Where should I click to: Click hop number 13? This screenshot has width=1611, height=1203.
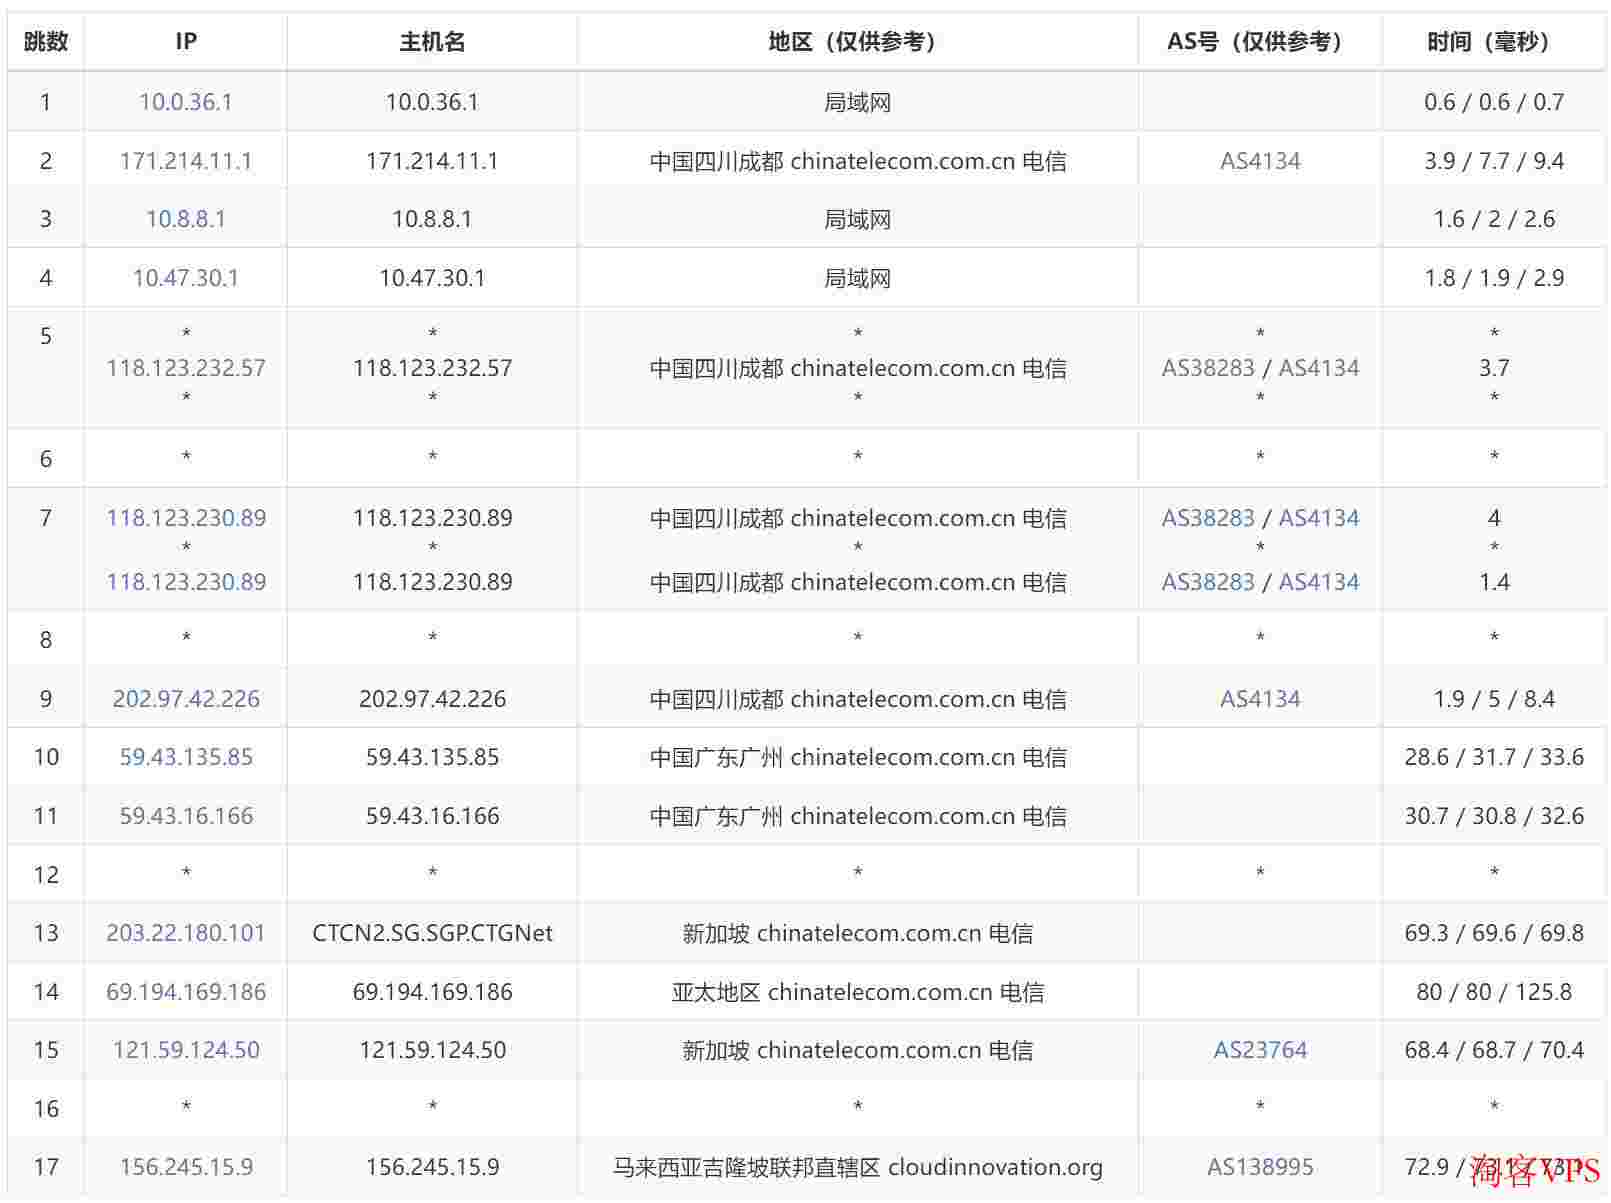(46, 933)
